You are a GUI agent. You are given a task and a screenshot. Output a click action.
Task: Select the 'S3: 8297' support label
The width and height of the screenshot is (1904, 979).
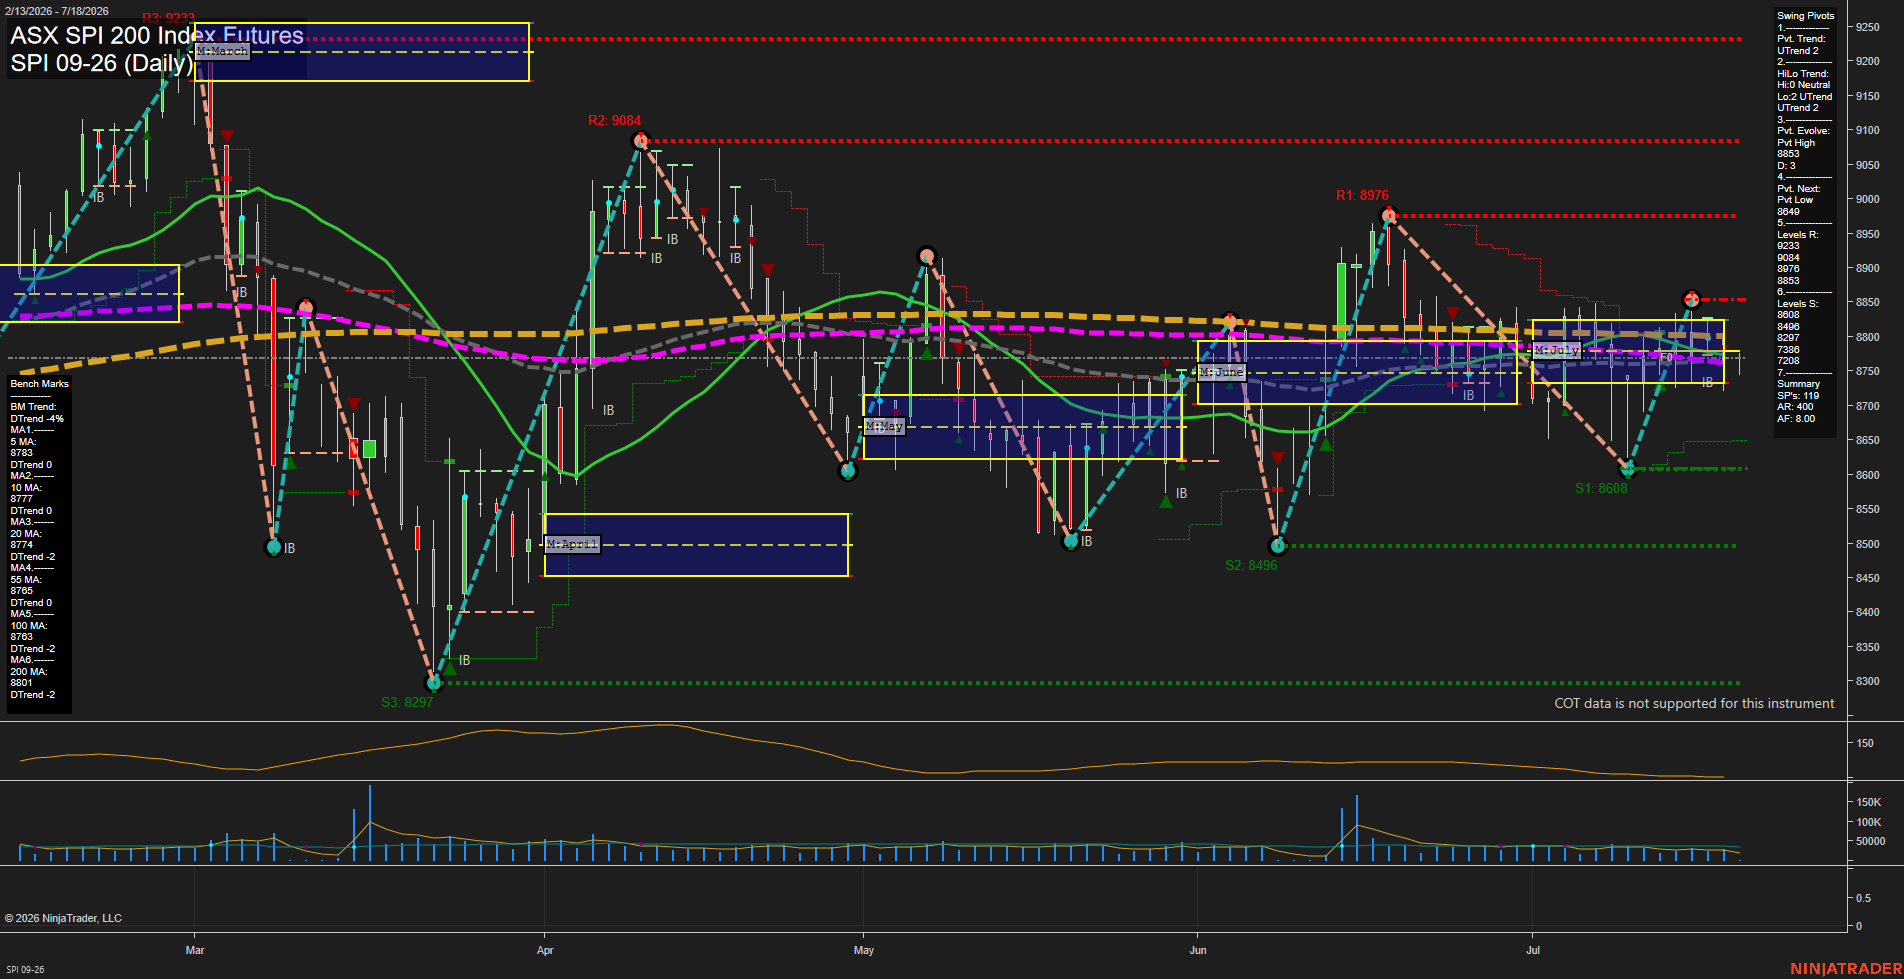[407, 702]
